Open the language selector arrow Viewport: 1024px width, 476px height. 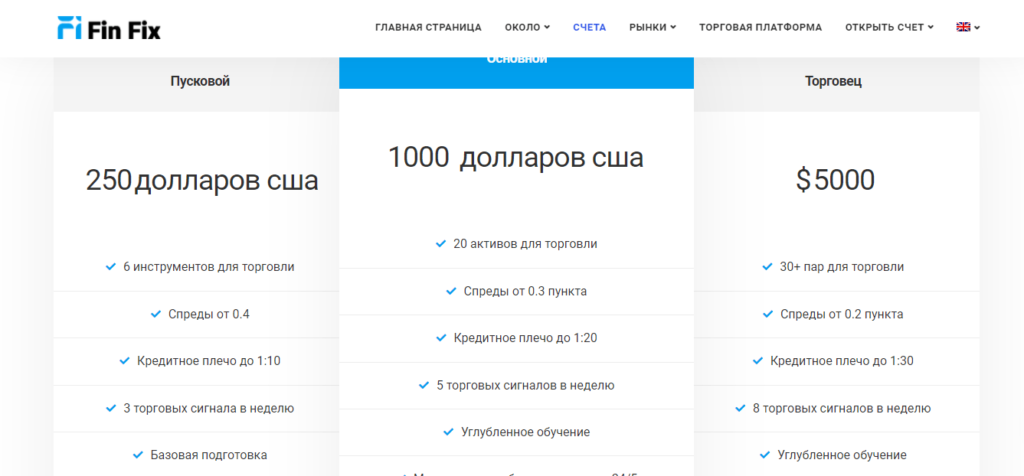pyautogui.click(x=977, y=28)
